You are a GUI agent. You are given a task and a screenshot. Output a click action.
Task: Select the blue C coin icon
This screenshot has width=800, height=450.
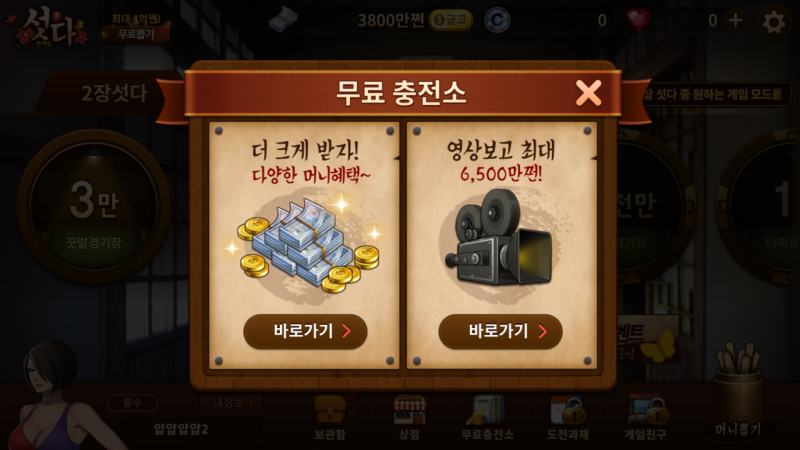pos(497,20)
